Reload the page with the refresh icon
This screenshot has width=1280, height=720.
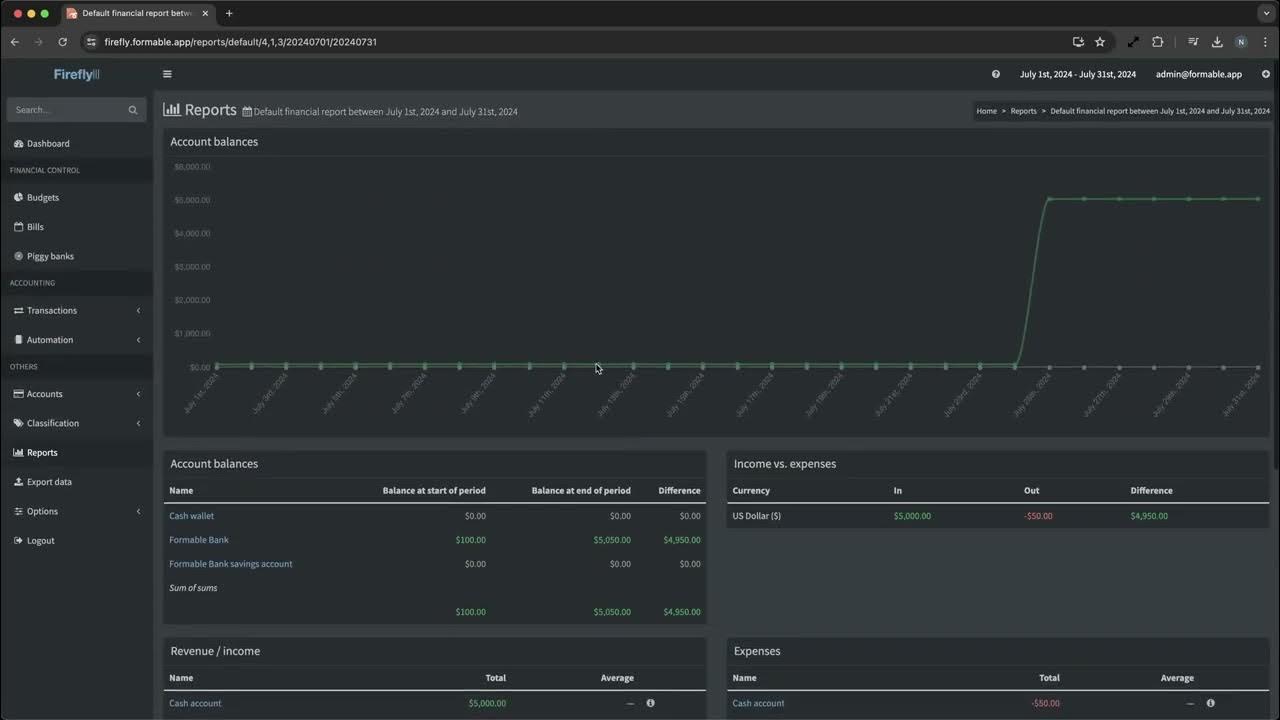[62, 42]
